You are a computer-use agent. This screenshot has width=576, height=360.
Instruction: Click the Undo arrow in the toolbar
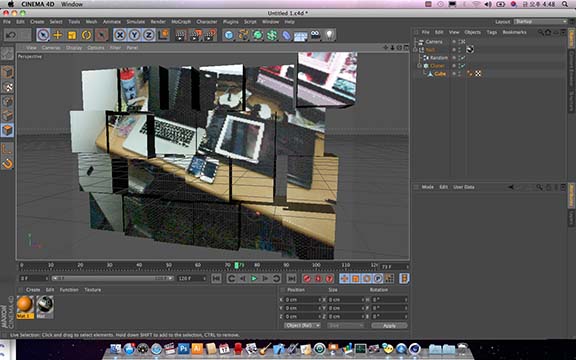pos(11,35)
